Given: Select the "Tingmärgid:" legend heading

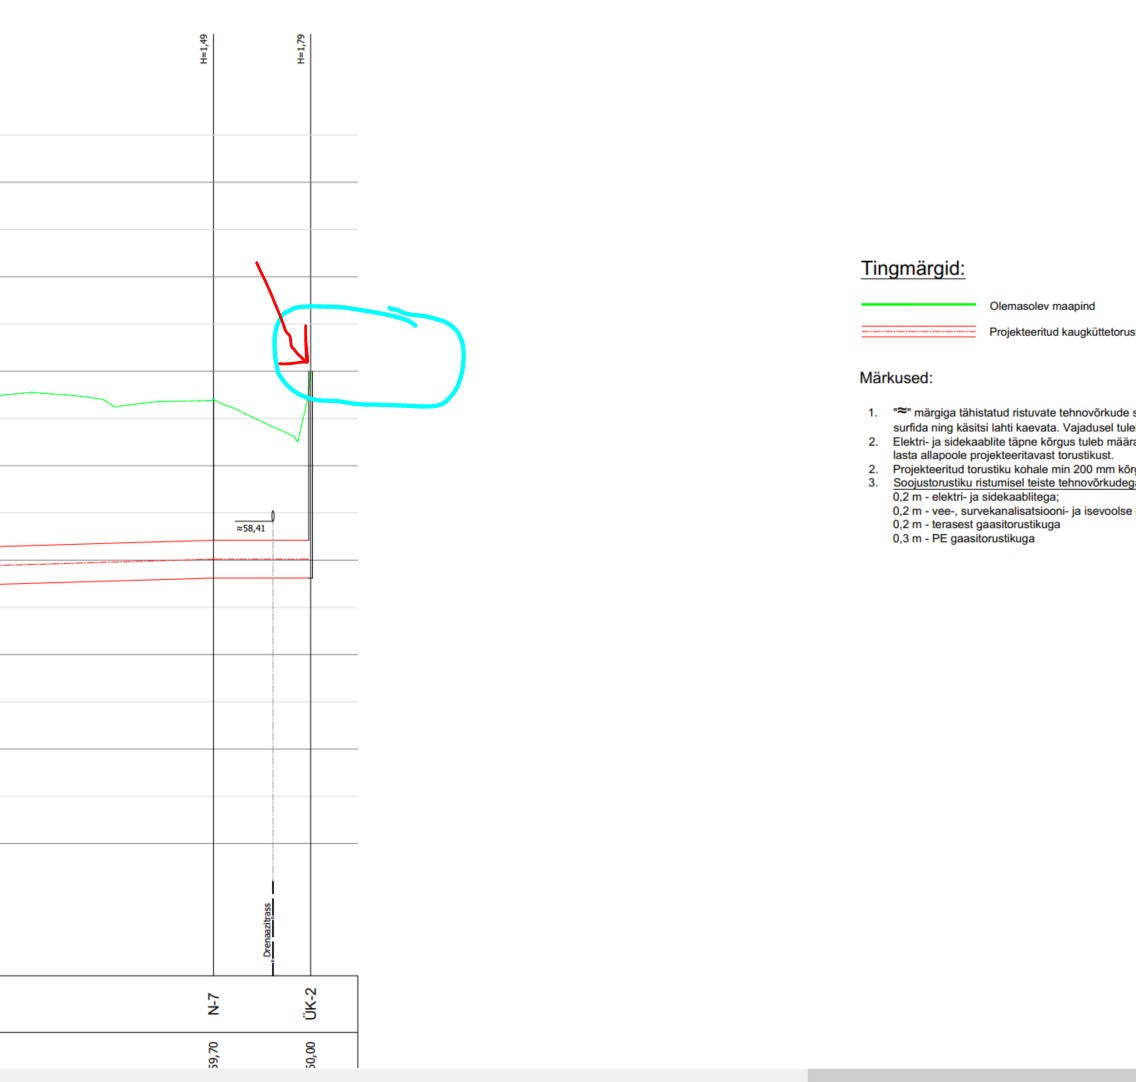Looking at the screenshot, I should pyautogui.click(x=913, y=269).
